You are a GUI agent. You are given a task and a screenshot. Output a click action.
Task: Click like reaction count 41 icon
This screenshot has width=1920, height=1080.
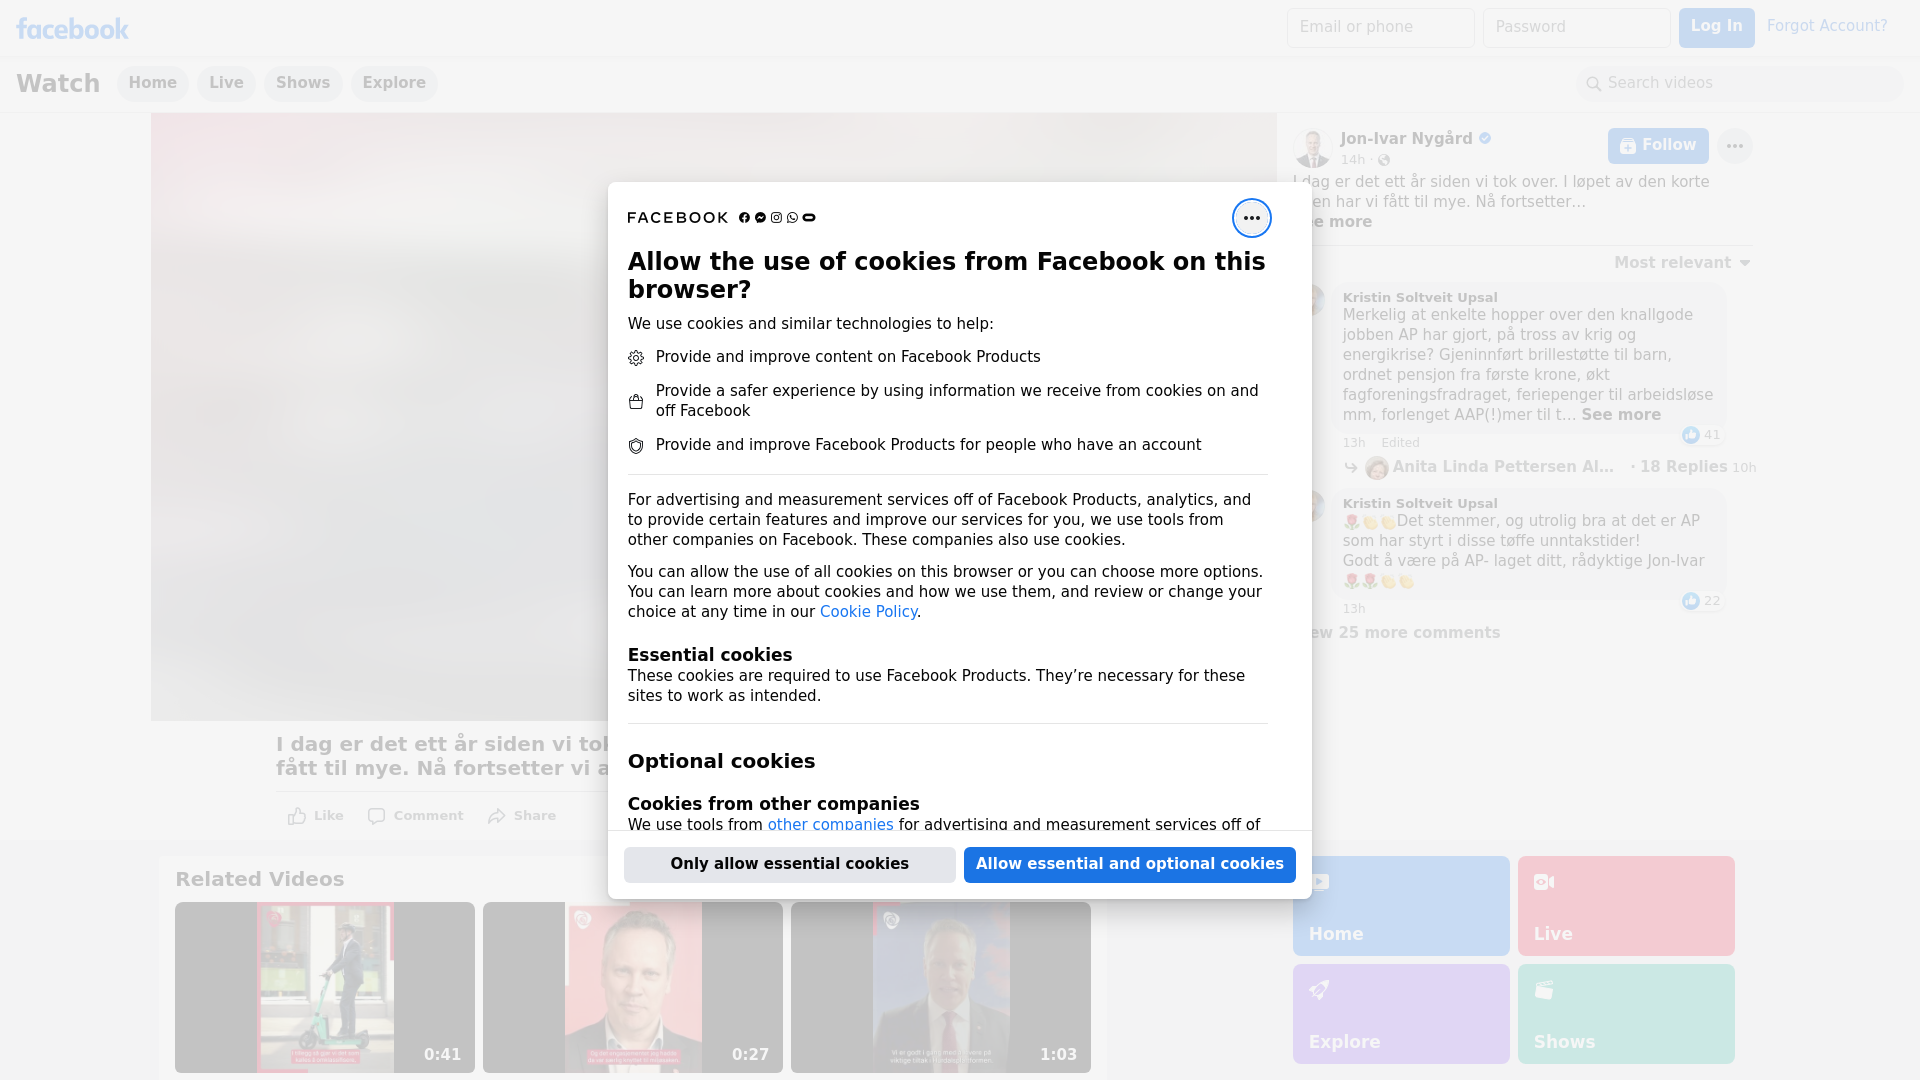click(1690, 435)
